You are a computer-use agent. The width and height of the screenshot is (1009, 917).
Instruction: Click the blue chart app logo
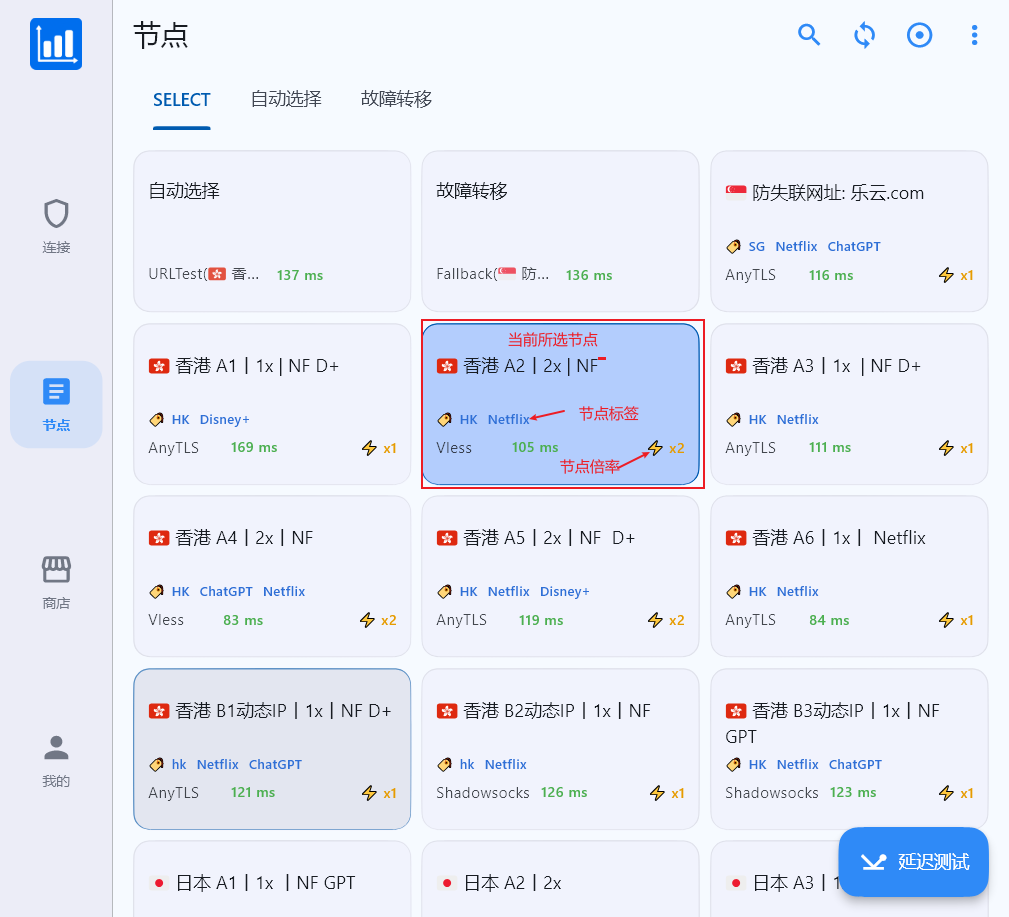(56, 44)
